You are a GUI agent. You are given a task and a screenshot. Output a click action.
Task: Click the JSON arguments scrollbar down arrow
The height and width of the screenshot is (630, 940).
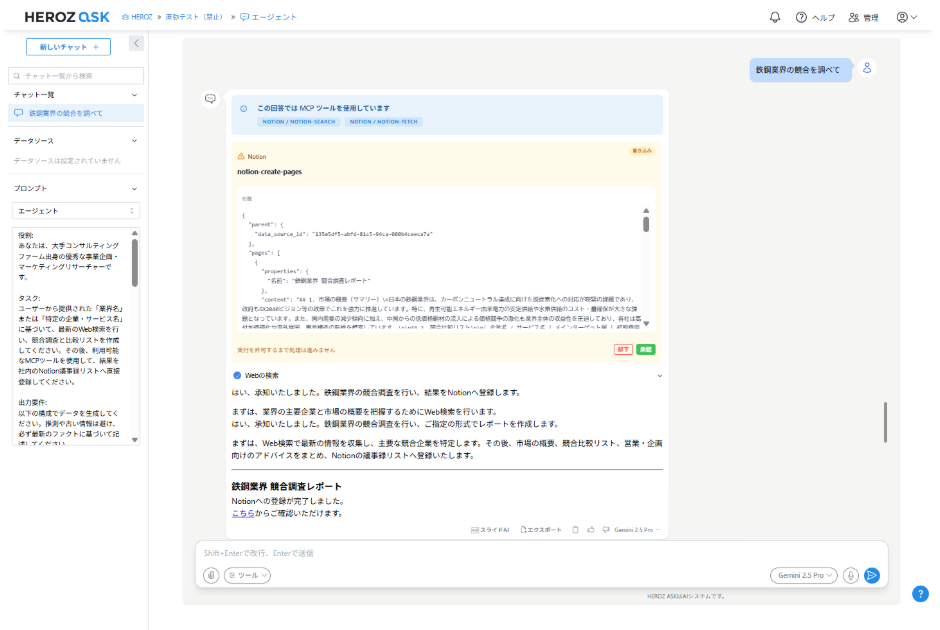(646, 324)
